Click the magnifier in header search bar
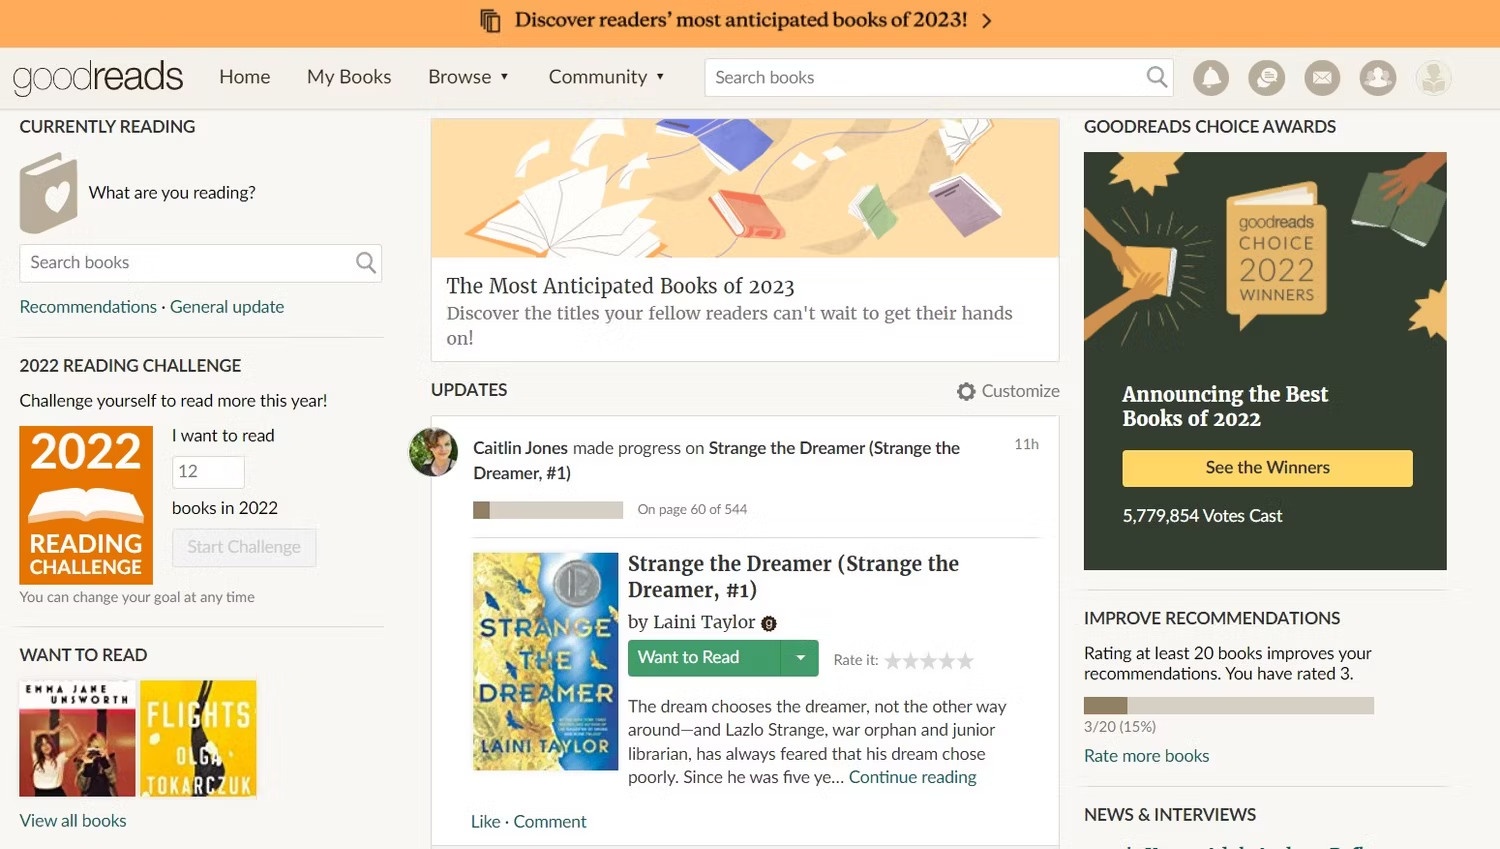Viewport: 1500px width, 849px height. click(x=1156, y=77)
